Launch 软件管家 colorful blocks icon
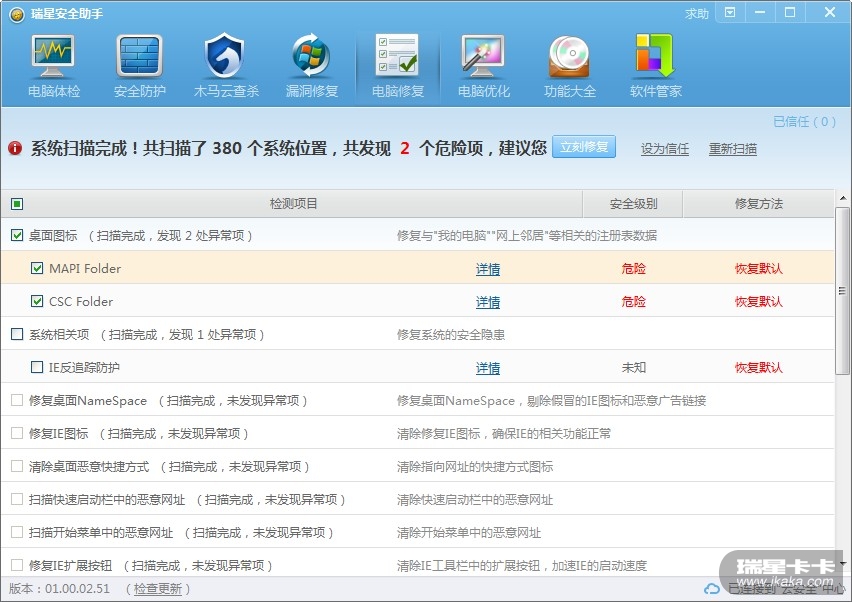Screen dimensions: 852x602 [655, 56]
